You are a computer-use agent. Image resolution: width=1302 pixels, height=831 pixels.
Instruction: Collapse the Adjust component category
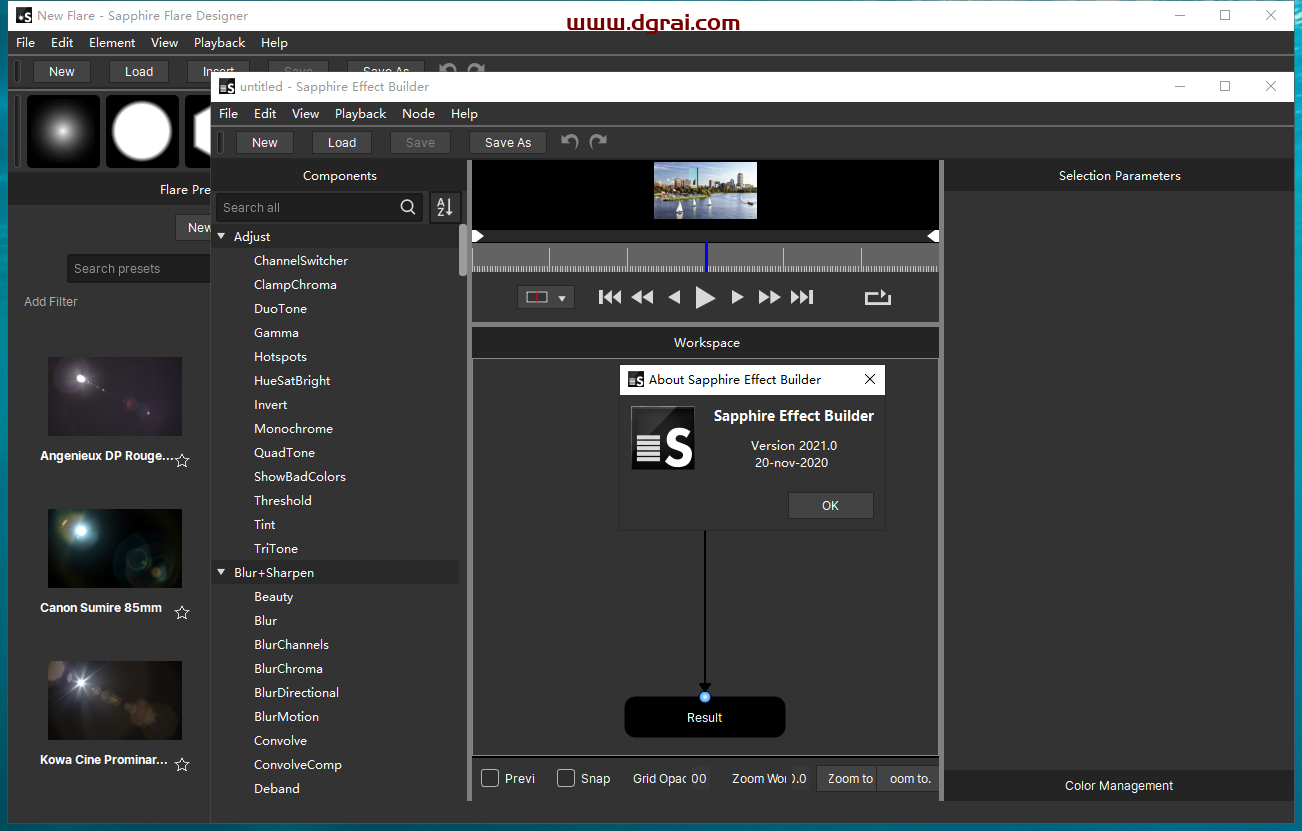point(222,237)
